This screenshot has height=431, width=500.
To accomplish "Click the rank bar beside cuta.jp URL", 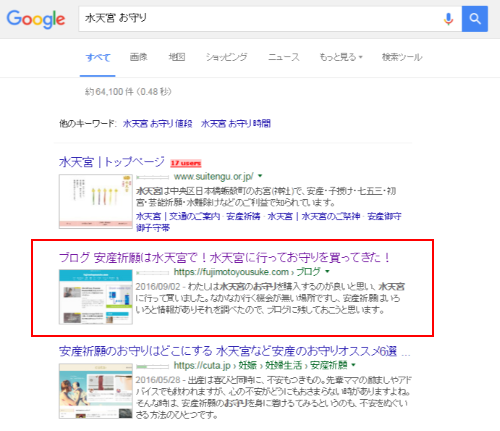I will click(153, 366).
